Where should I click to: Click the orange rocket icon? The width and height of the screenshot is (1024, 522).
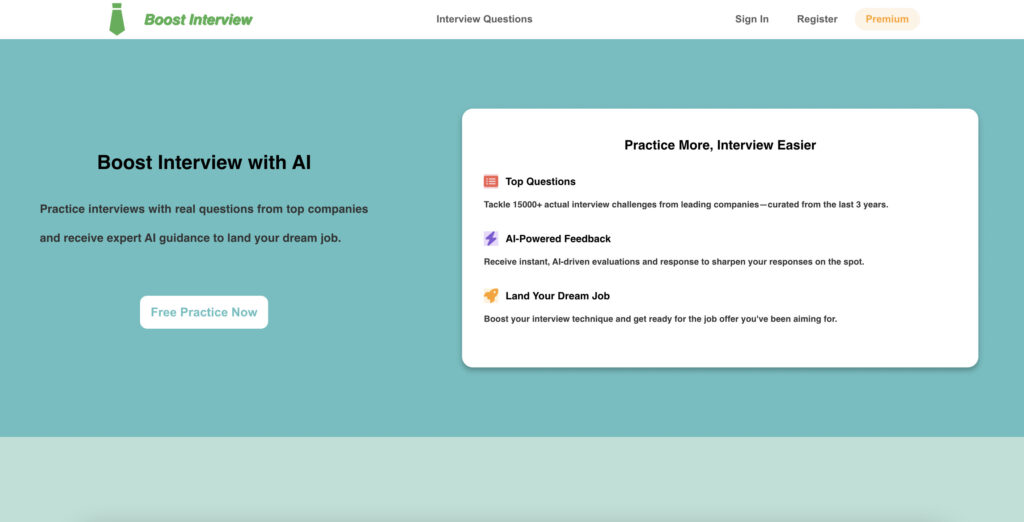pos(490,295)
